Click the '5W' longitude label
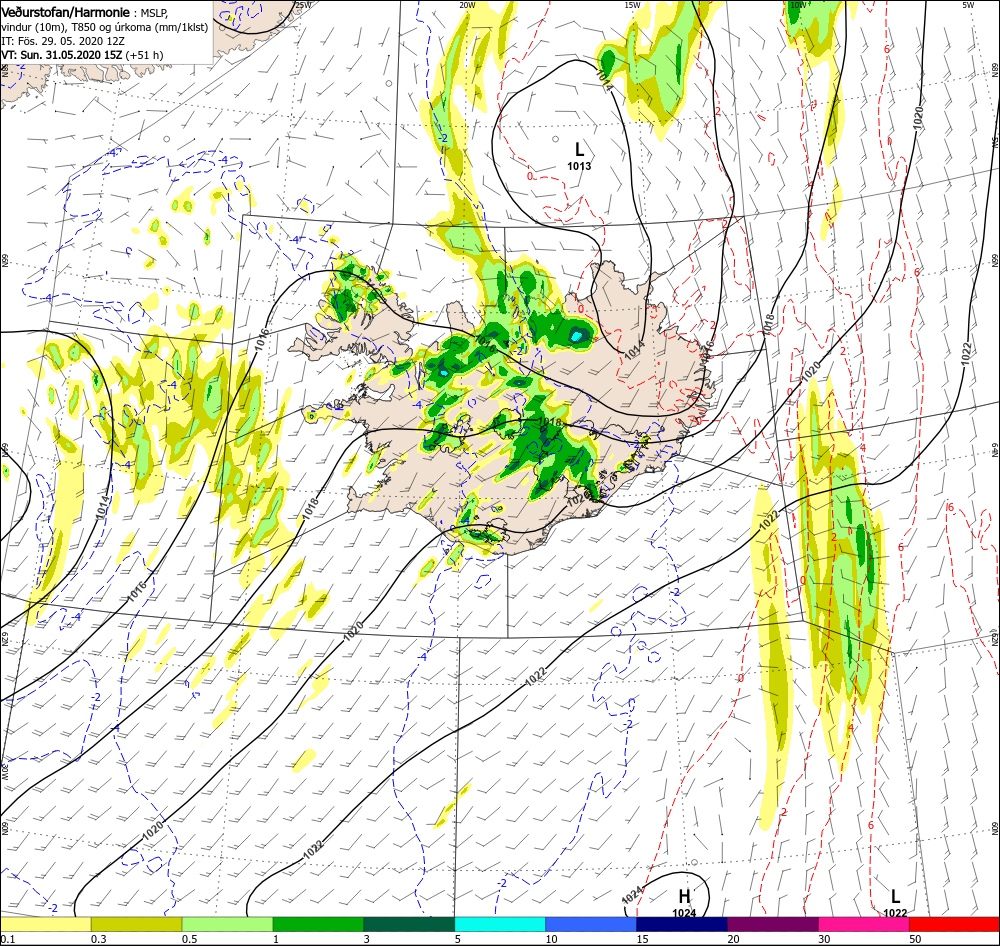1000x946 pixels. [x=967, y=4]
